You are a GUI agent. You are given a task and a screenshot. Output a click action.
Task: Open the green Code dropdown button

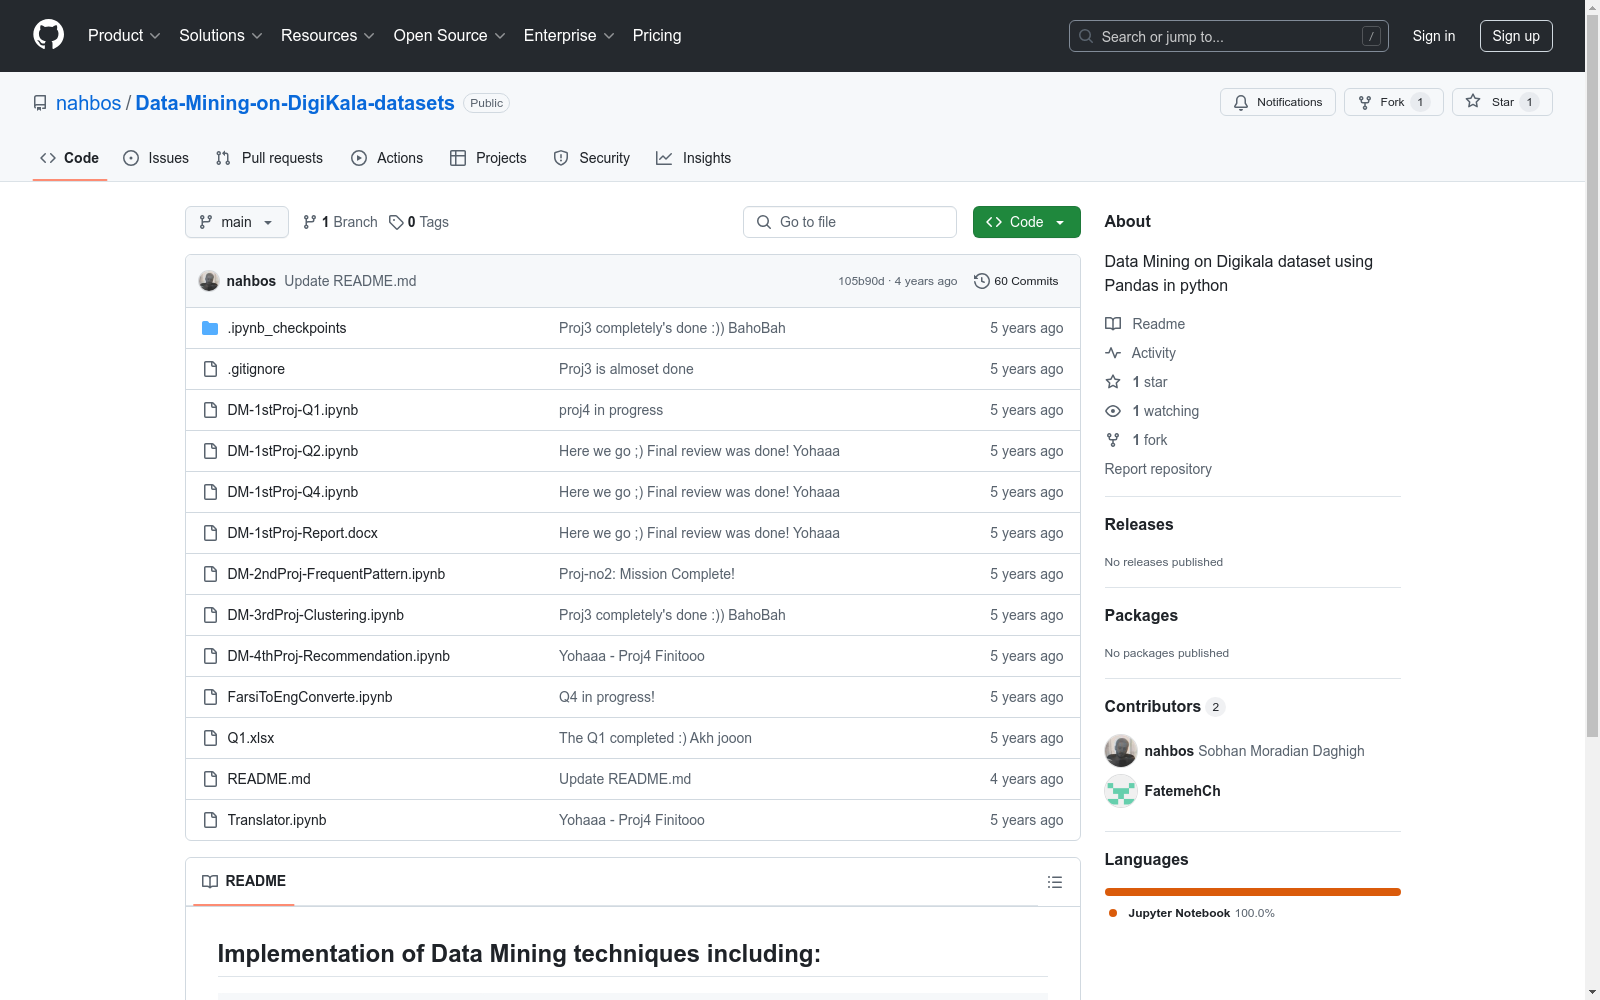pos(1027,222)
